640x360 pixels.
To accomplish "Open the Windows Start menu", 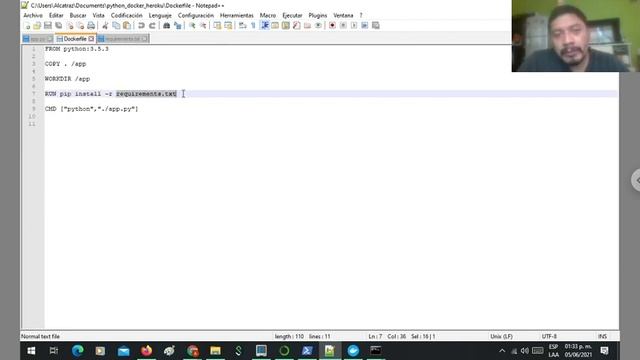I will pos(31,351).
